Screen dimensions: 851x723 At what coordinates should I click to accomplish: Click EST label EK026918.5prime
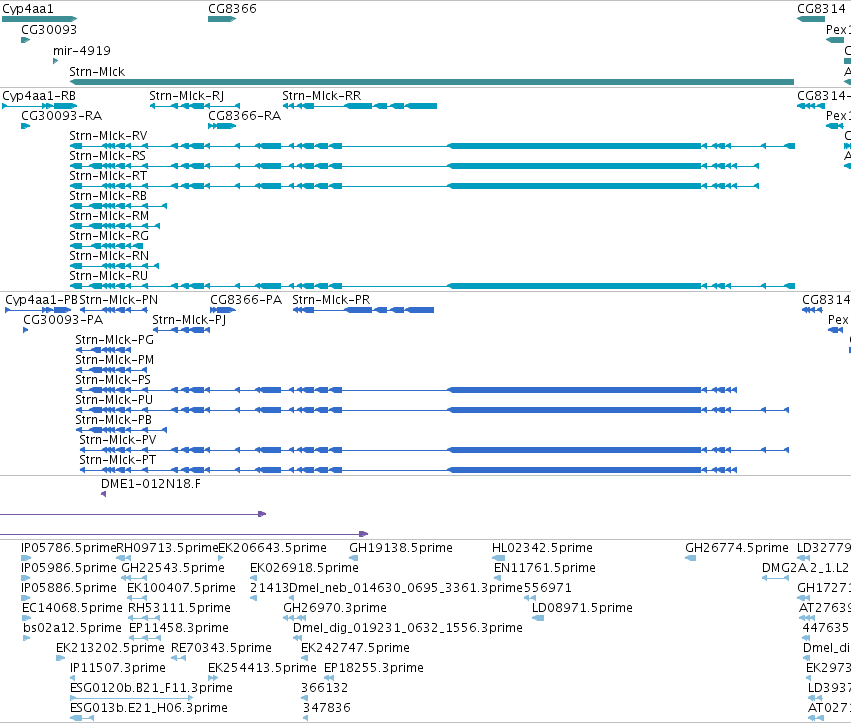[x=304, y=568]
